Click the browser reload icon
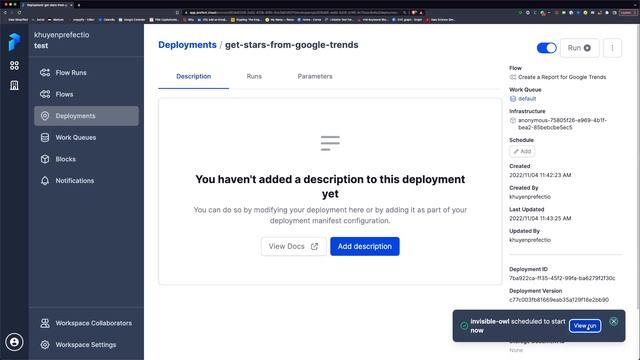640x360 pixels. [x=19, y=13]
